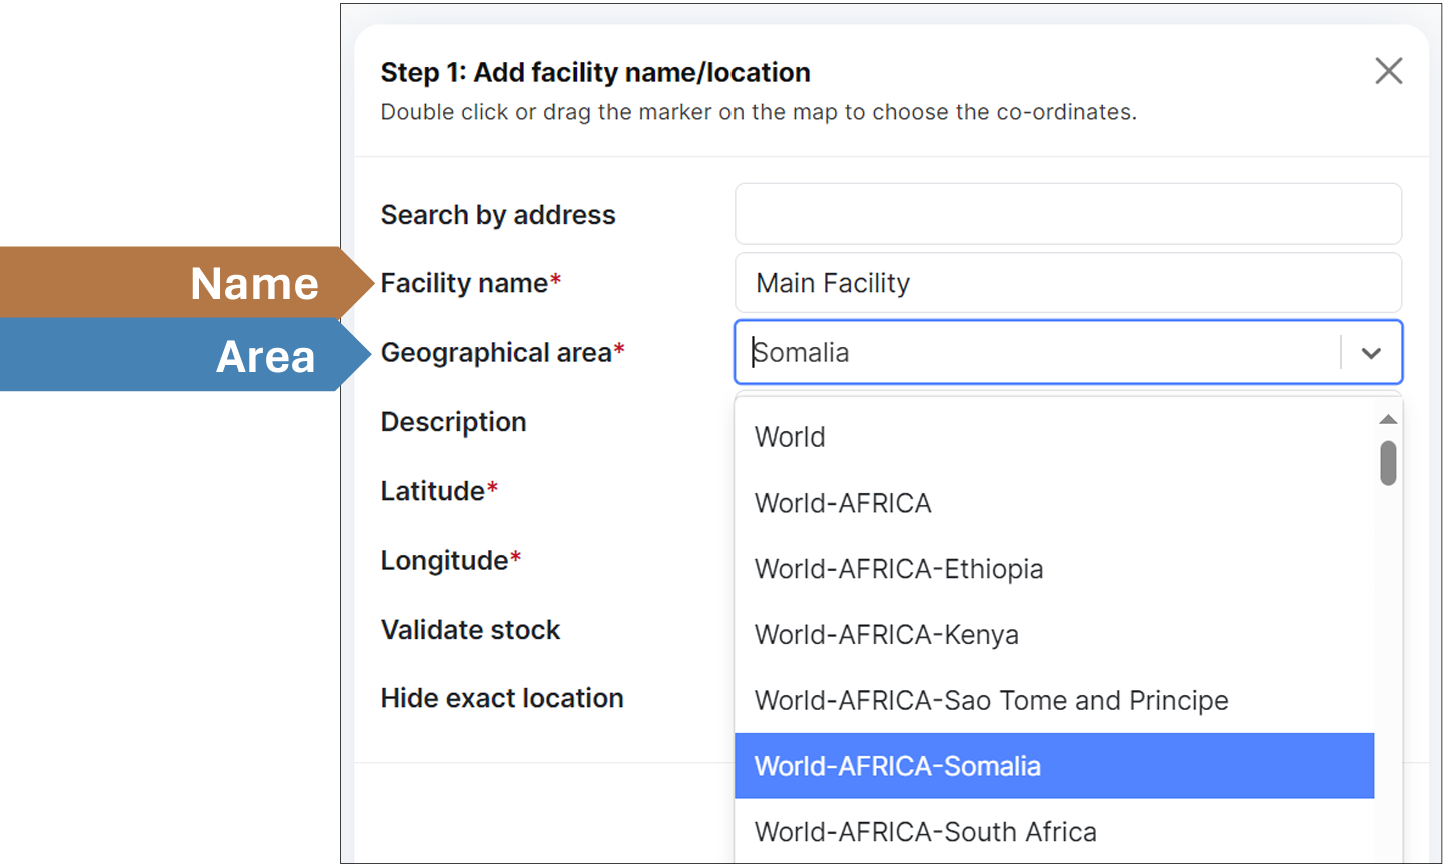Select the World option
The height and width of the screenshot is (868, 1456).
point(790,437)
